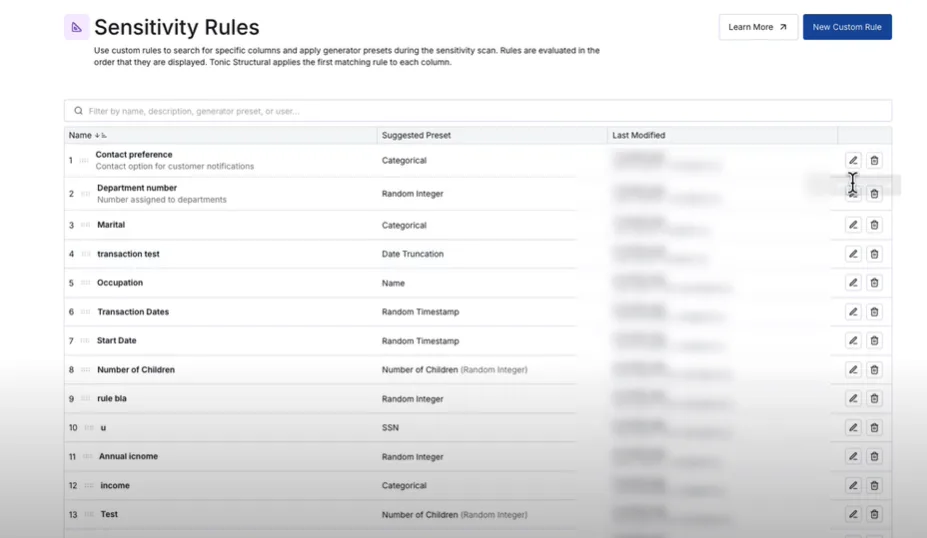Delete the Department number rule

[x=874, y=194]
